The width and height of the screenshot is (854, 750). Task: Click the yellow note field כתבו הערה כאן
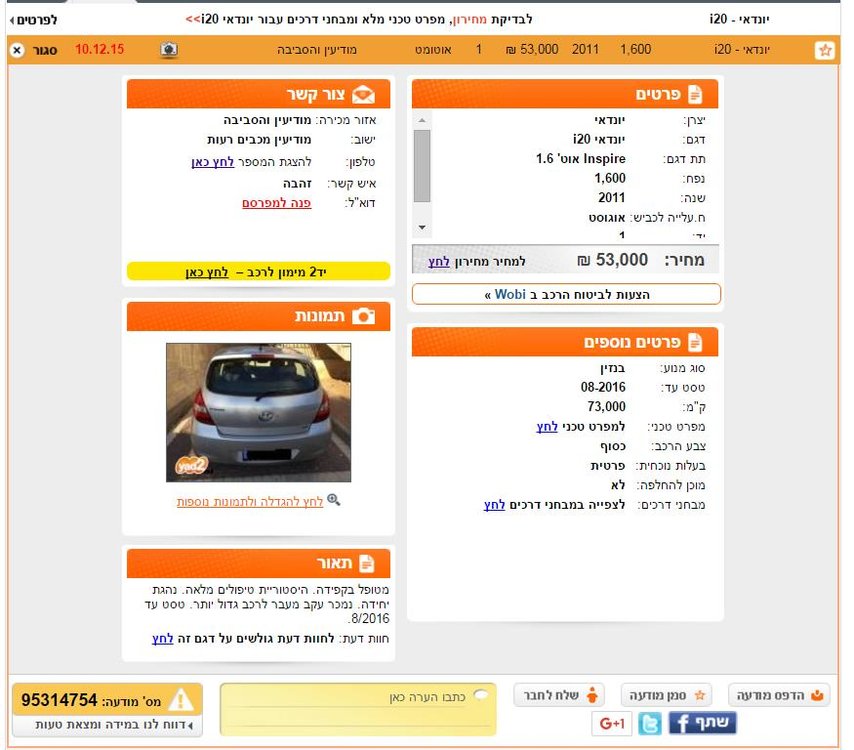tap(358, 709)
